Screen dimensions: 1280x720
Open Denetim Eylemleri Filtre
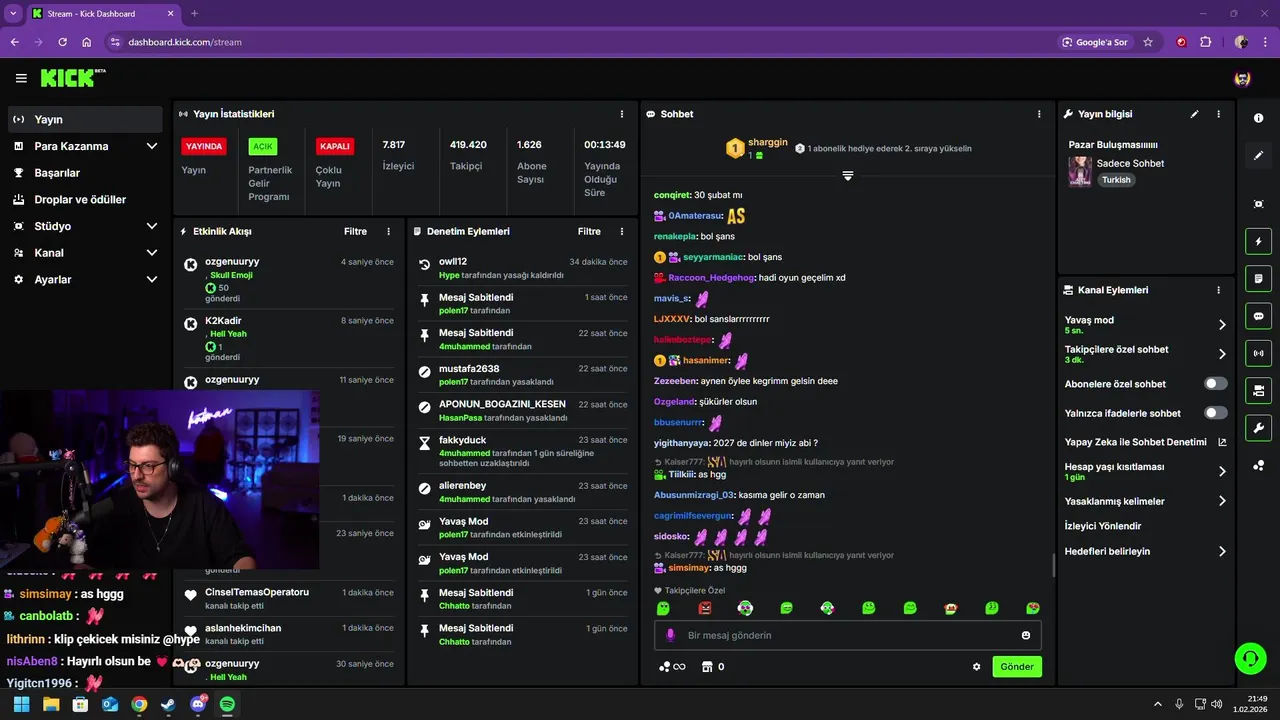pos(589,231)
